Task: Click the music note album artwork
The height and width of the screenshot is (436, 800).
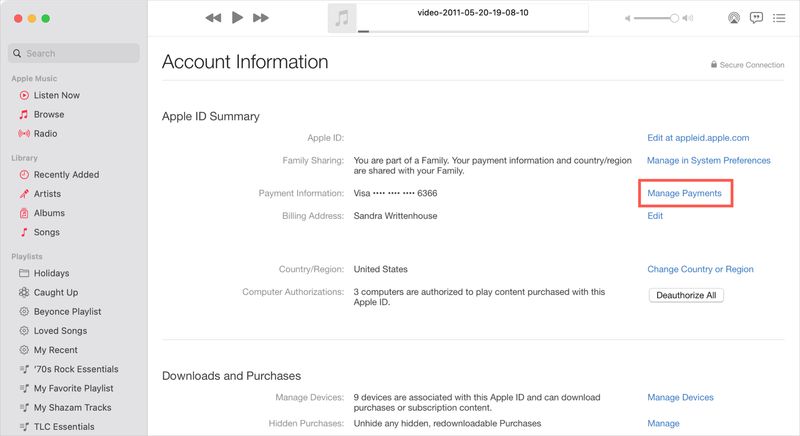Action: pyautogui.click(x=342, y=18)
